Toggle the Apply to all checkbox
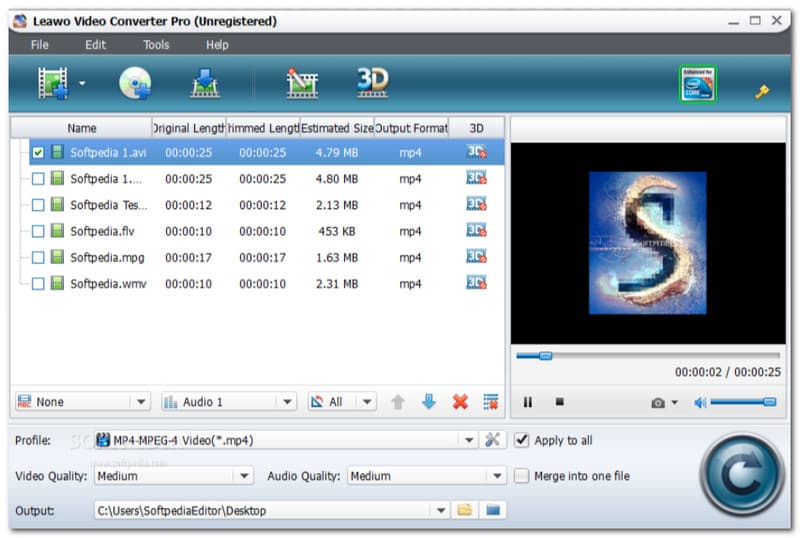 (522, 440)
